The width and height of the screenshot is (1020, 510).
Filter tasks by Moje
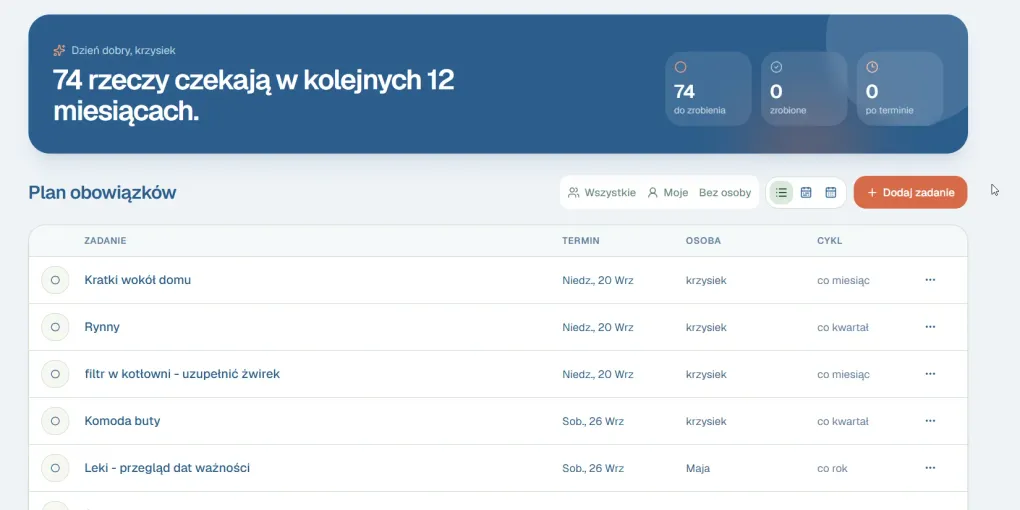click(x=667, y=193)
